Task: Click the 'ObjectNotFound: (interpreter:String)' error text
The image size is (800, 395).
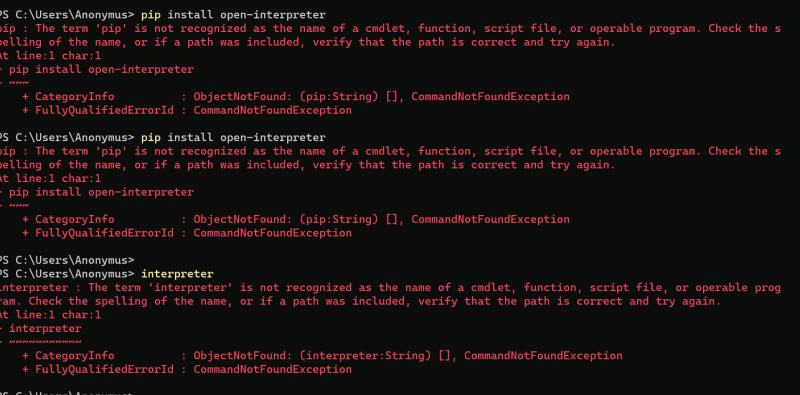Action: pos(312,355)
